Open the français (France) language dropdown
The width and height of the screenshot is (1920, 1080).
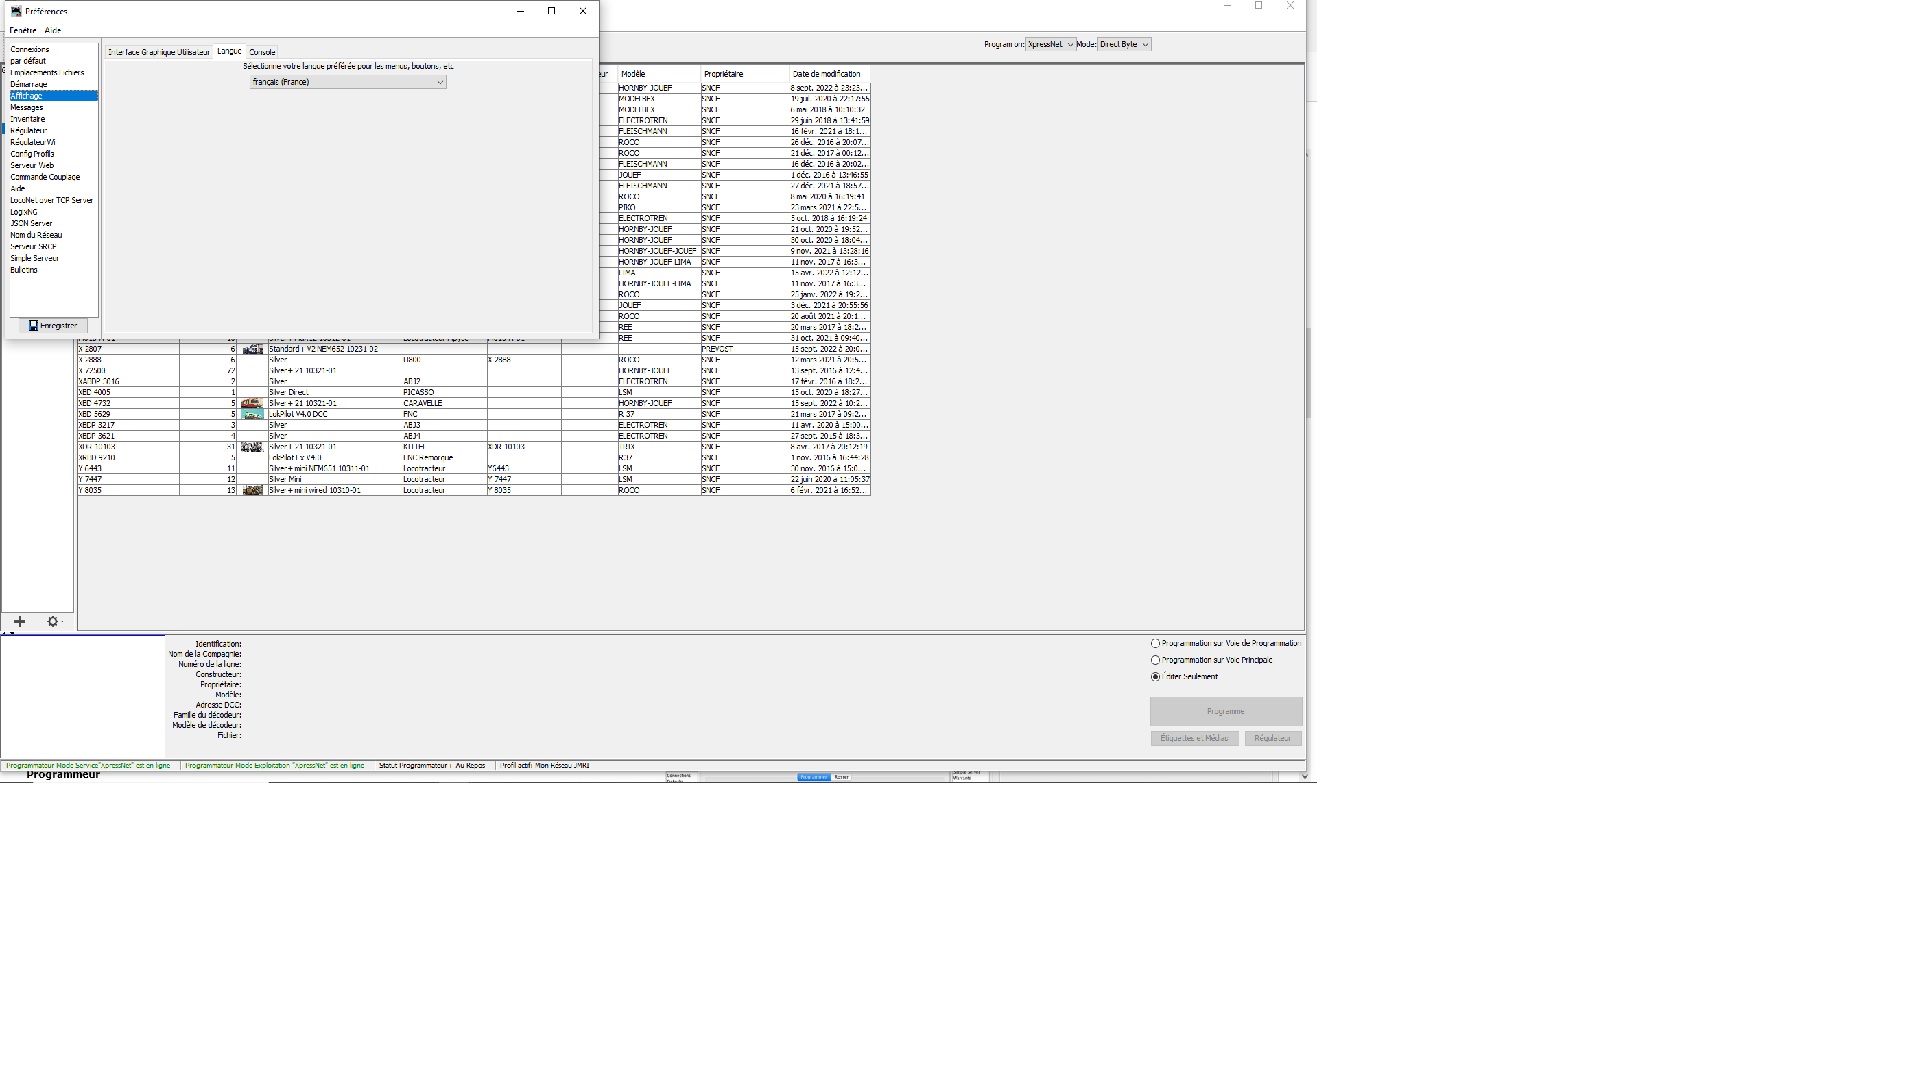[348, 82]
